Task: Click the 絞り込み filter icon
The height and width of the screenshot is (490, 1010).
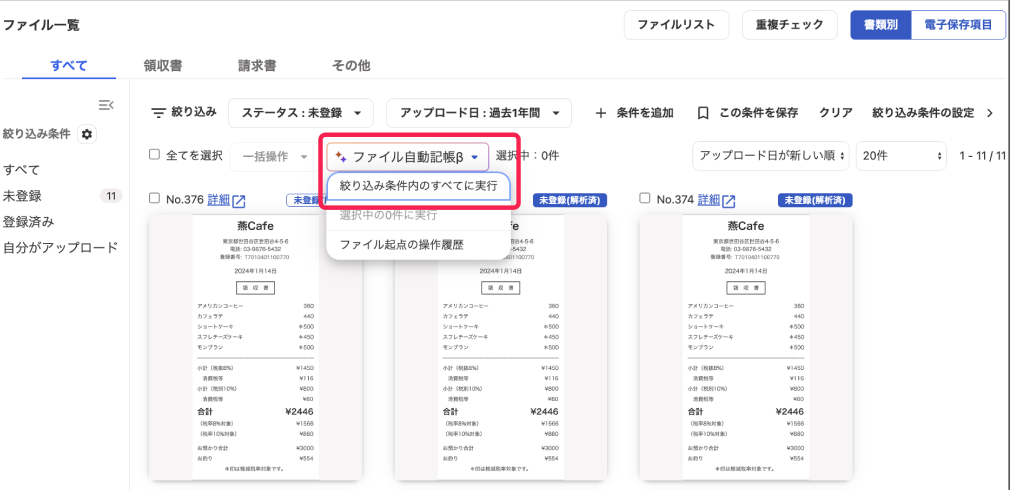Action: (158, 113)
